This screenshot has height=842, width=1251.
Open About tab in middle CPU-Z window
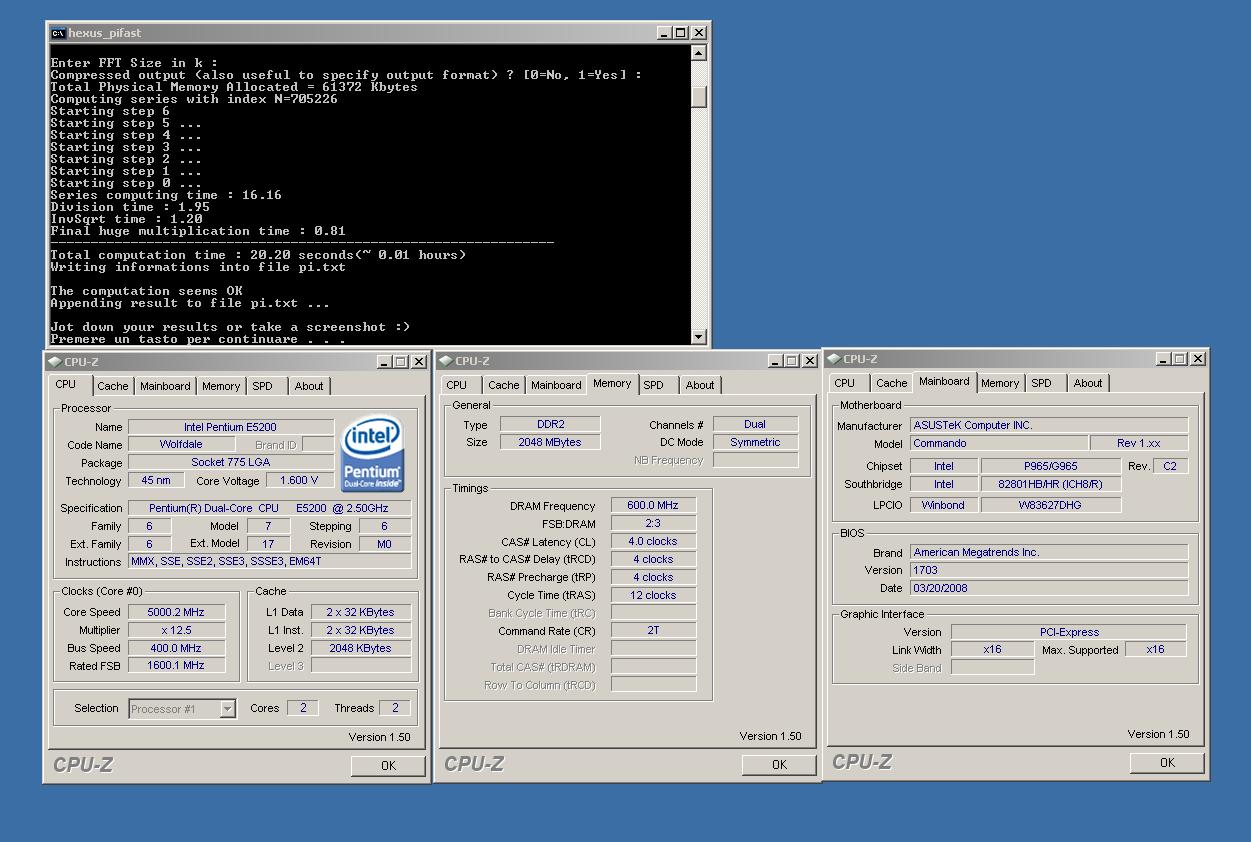pos(700,385)
